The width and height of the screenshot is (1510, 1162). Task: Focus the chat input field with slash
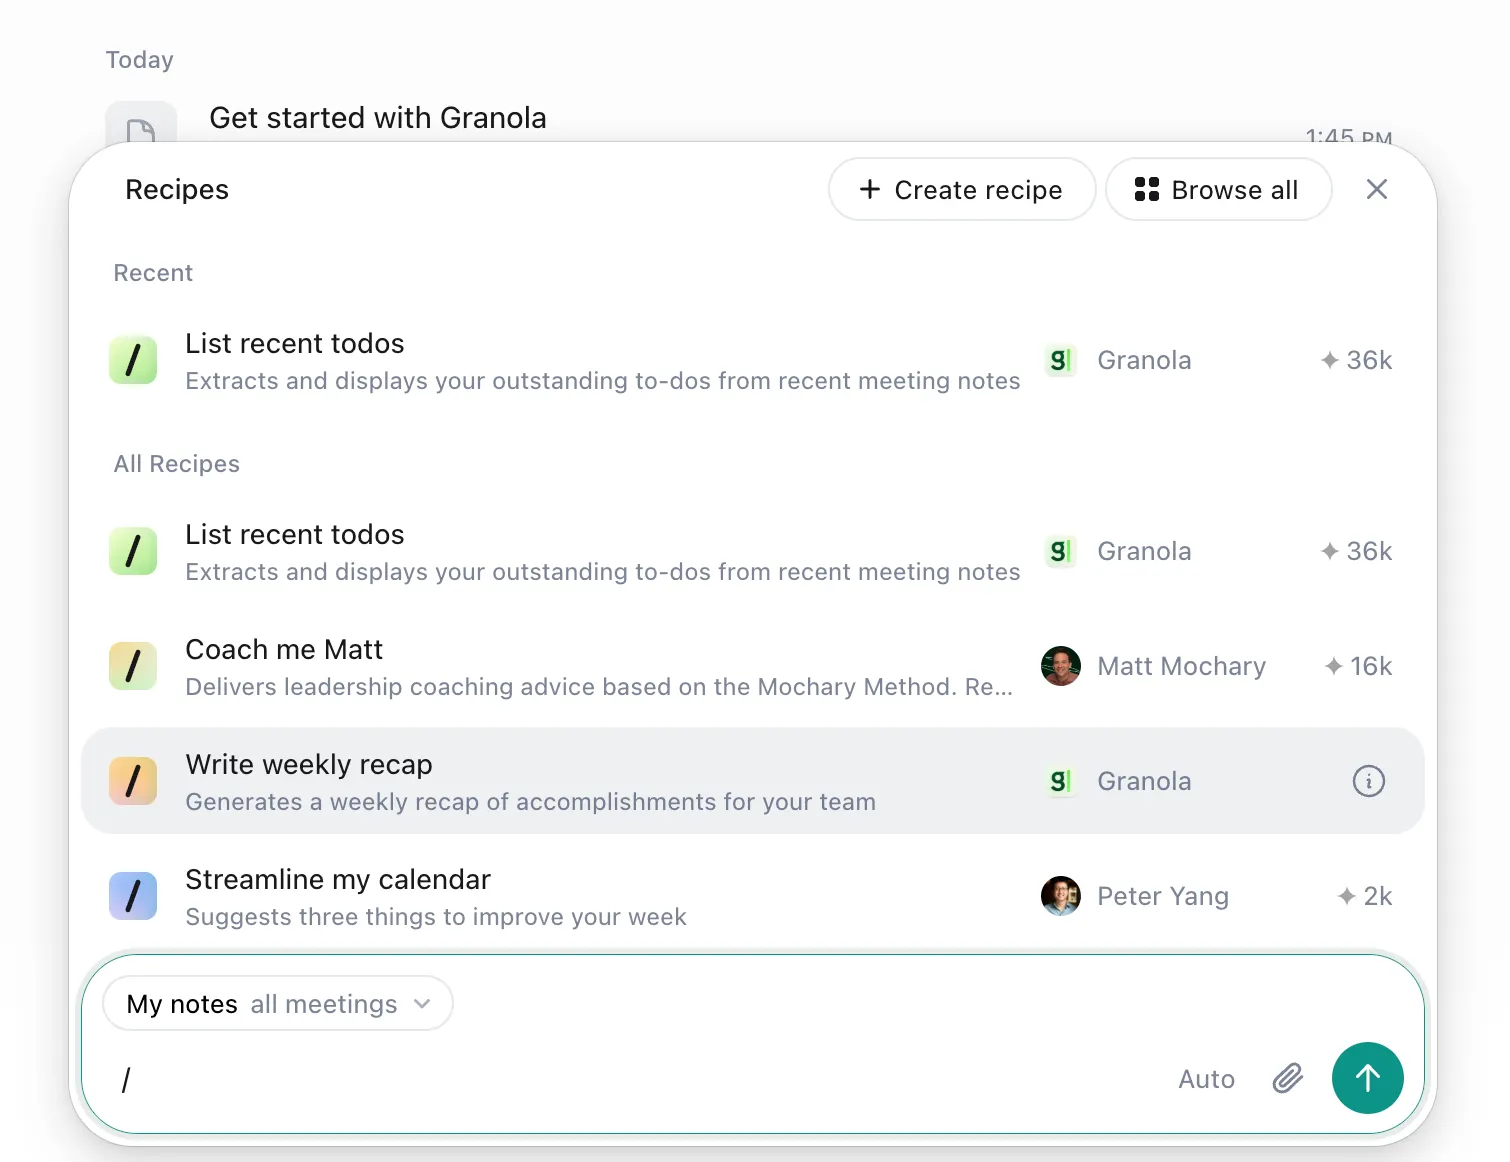point(640,1080)
